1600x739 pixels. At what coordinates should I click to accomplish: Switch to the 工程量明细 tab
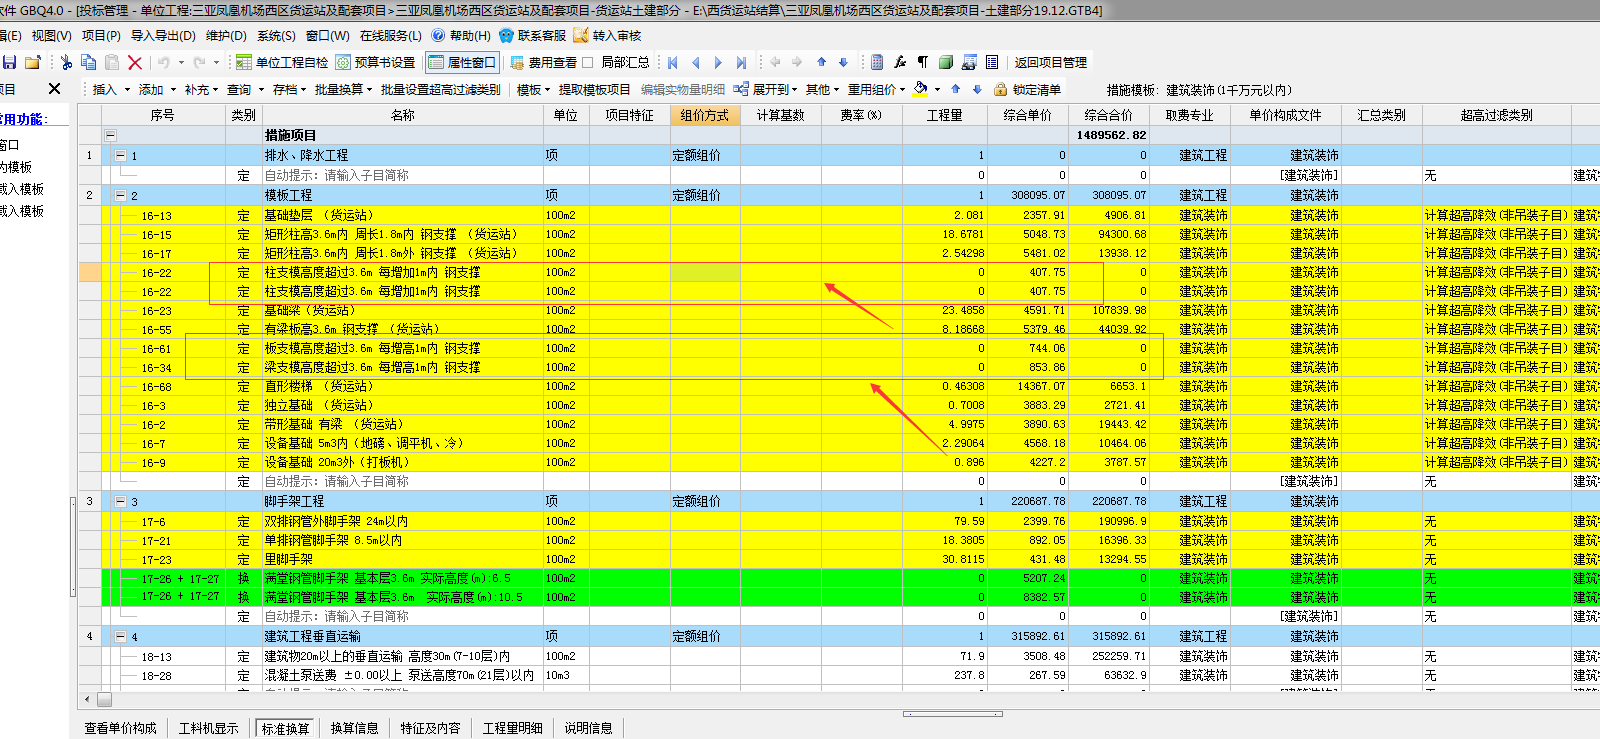[513, 728]
